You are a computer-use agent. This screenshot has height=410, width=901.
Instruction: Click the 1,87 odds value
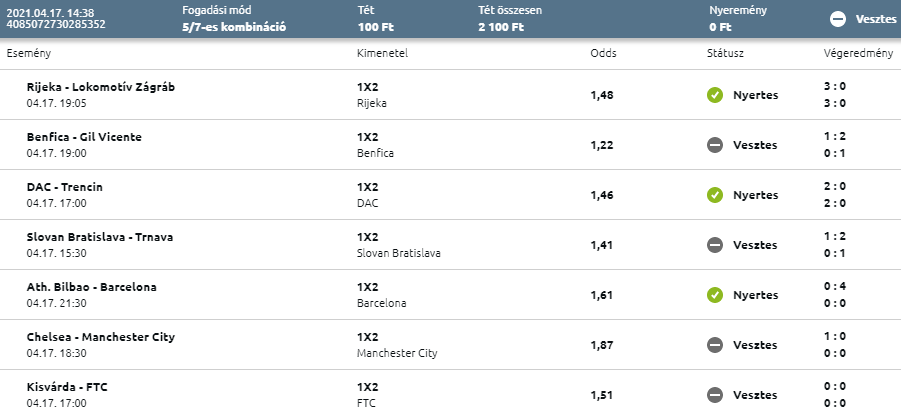(x=602, y=345)
